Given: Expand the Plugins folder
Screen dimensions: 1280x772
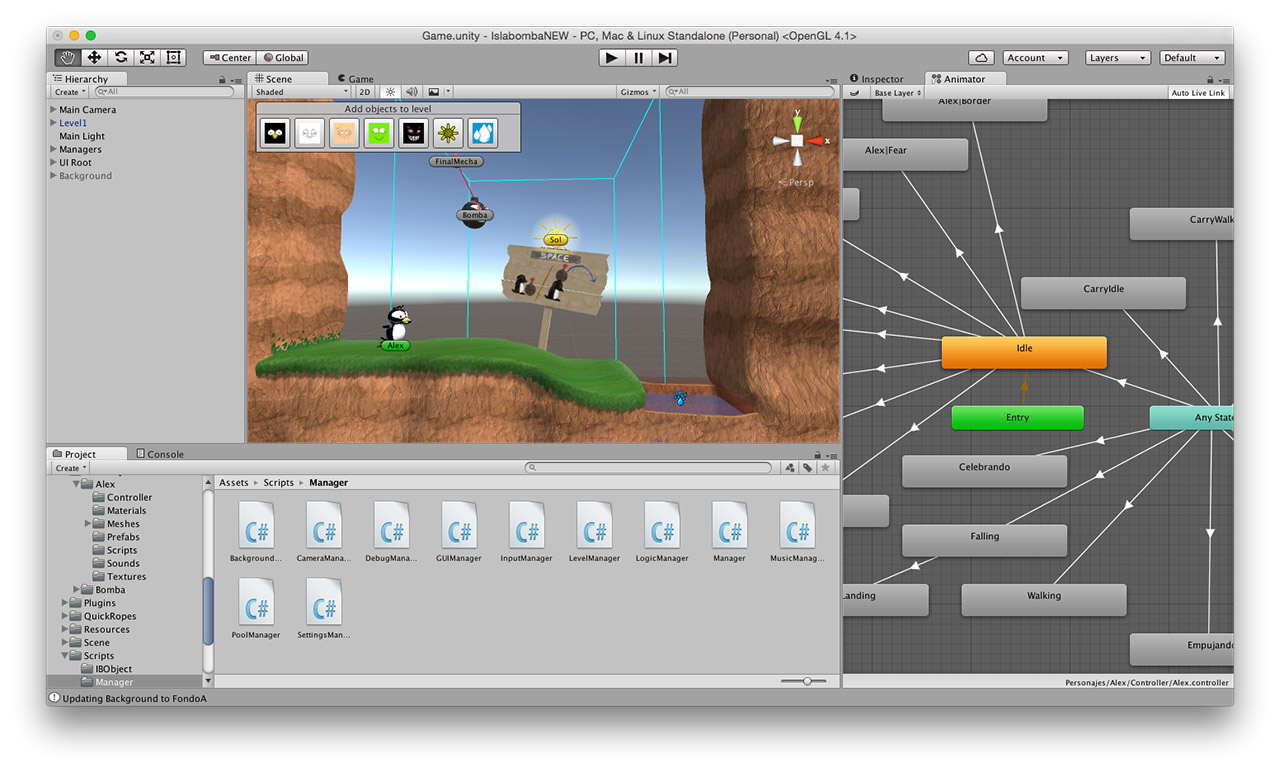Looking at the screenshot, I should [x=65, y=604].
